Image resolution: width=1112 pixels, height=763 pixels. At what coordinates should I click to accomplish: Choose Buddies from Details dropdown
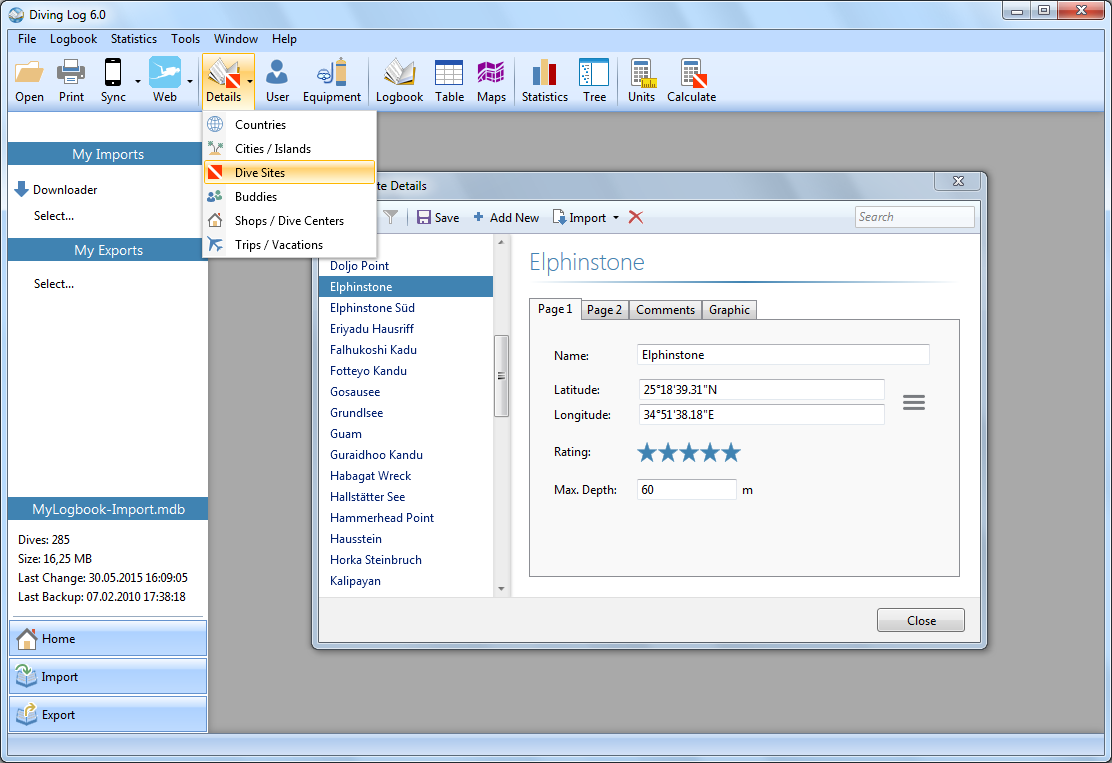[x=289, y=197]
